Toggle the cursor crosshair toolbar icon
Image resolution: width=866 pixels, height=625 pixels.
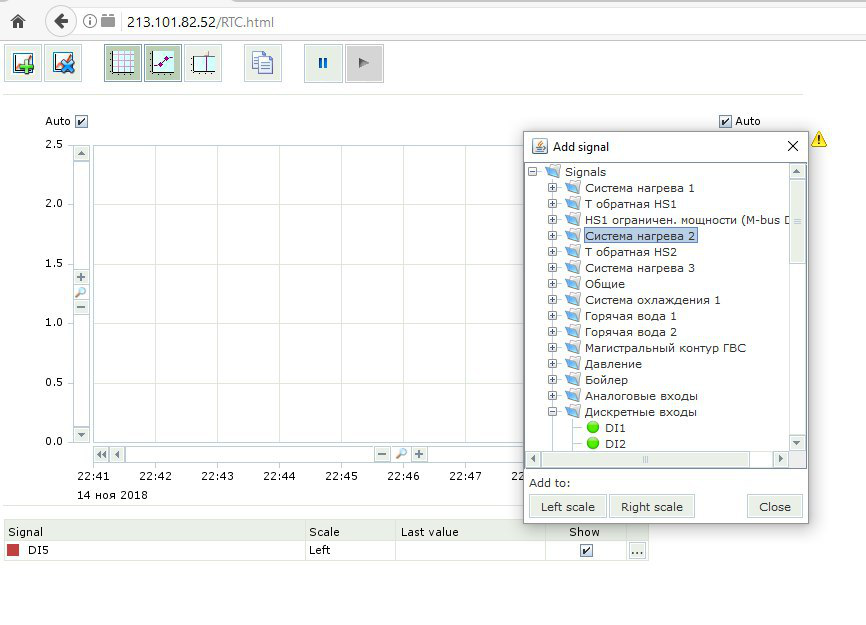point(203,63)
